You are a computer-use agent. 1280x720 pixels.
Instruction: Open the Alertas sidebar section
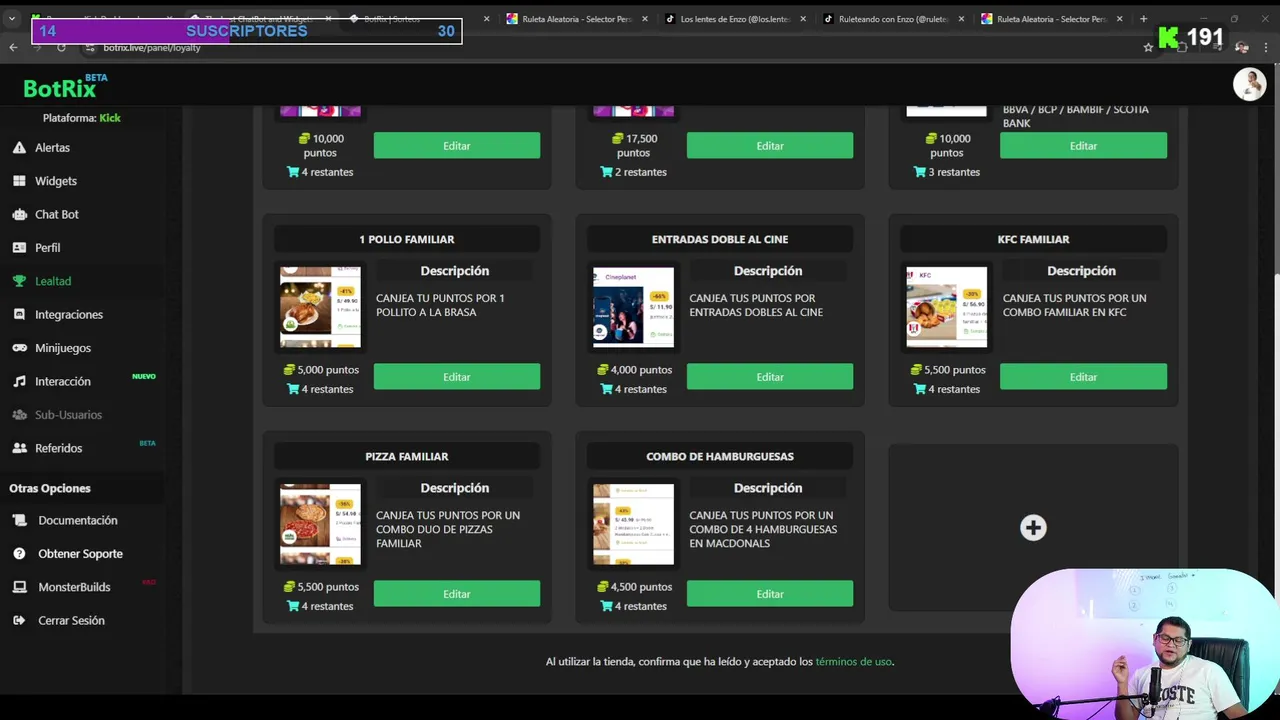tap(52, 147)
